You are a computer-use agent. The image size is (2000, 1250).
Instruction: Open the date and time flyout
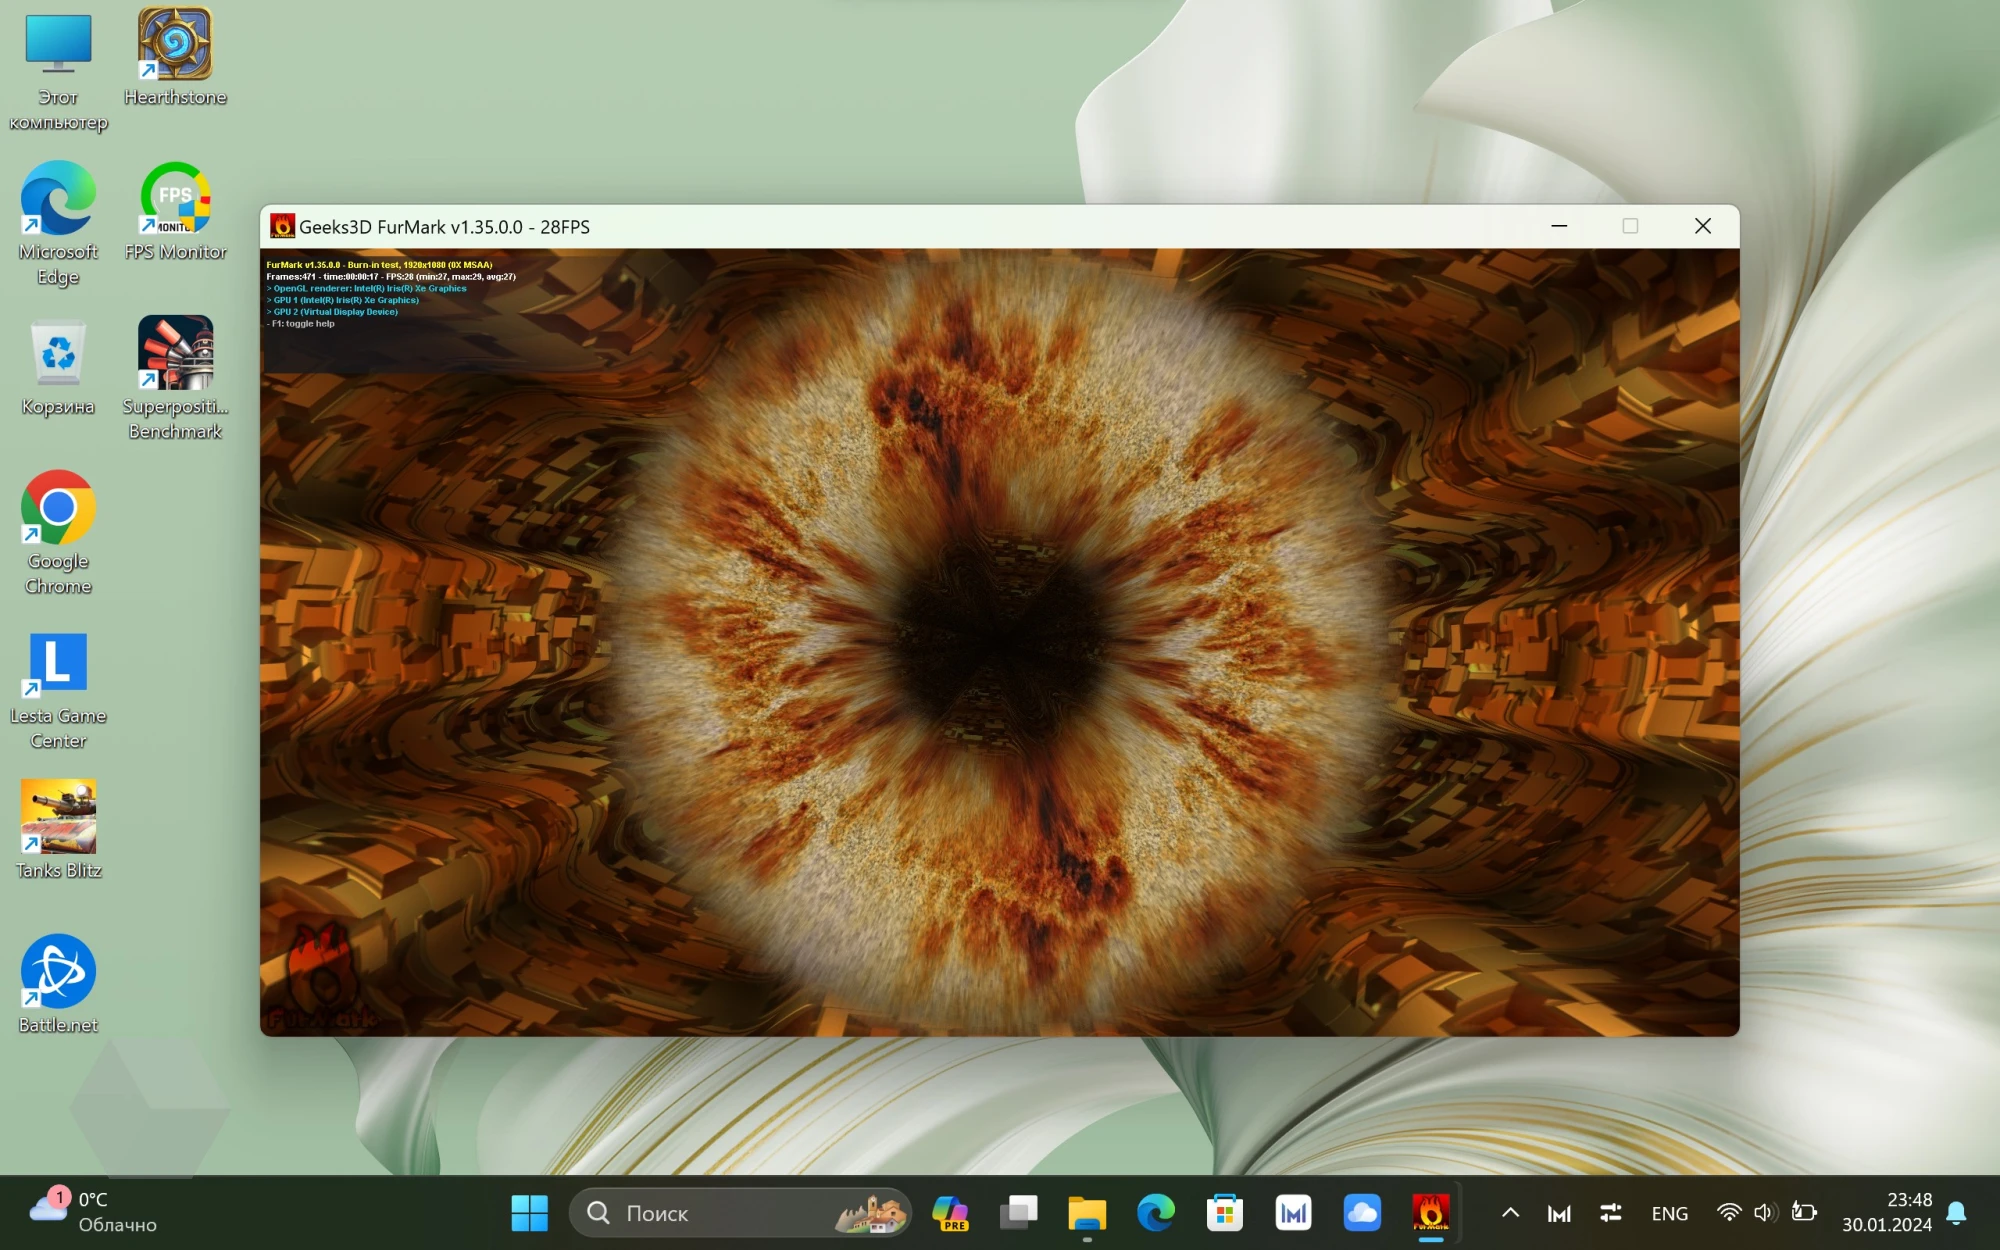[1887, 1212]
